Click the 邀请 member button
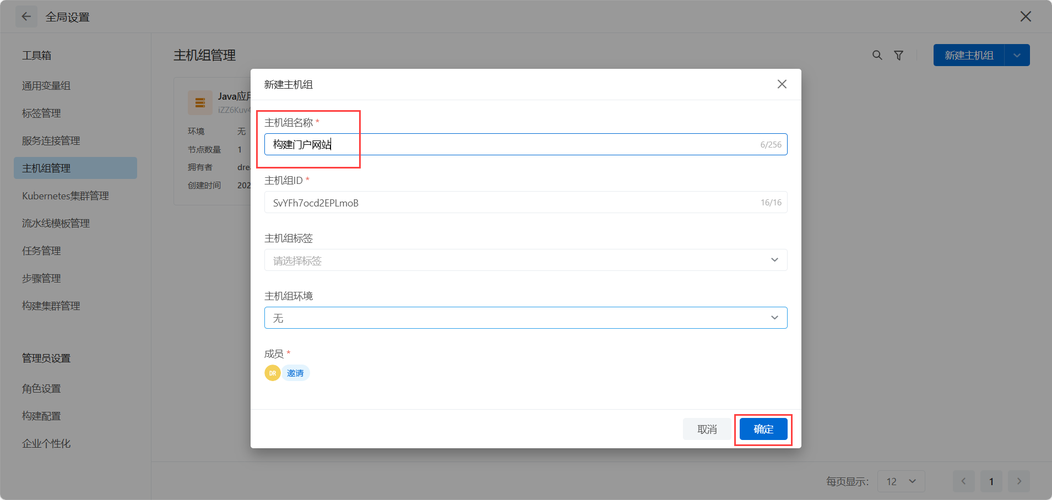Screen dimensions: 1052x500 pyautogui.click(x=296, y=373)
